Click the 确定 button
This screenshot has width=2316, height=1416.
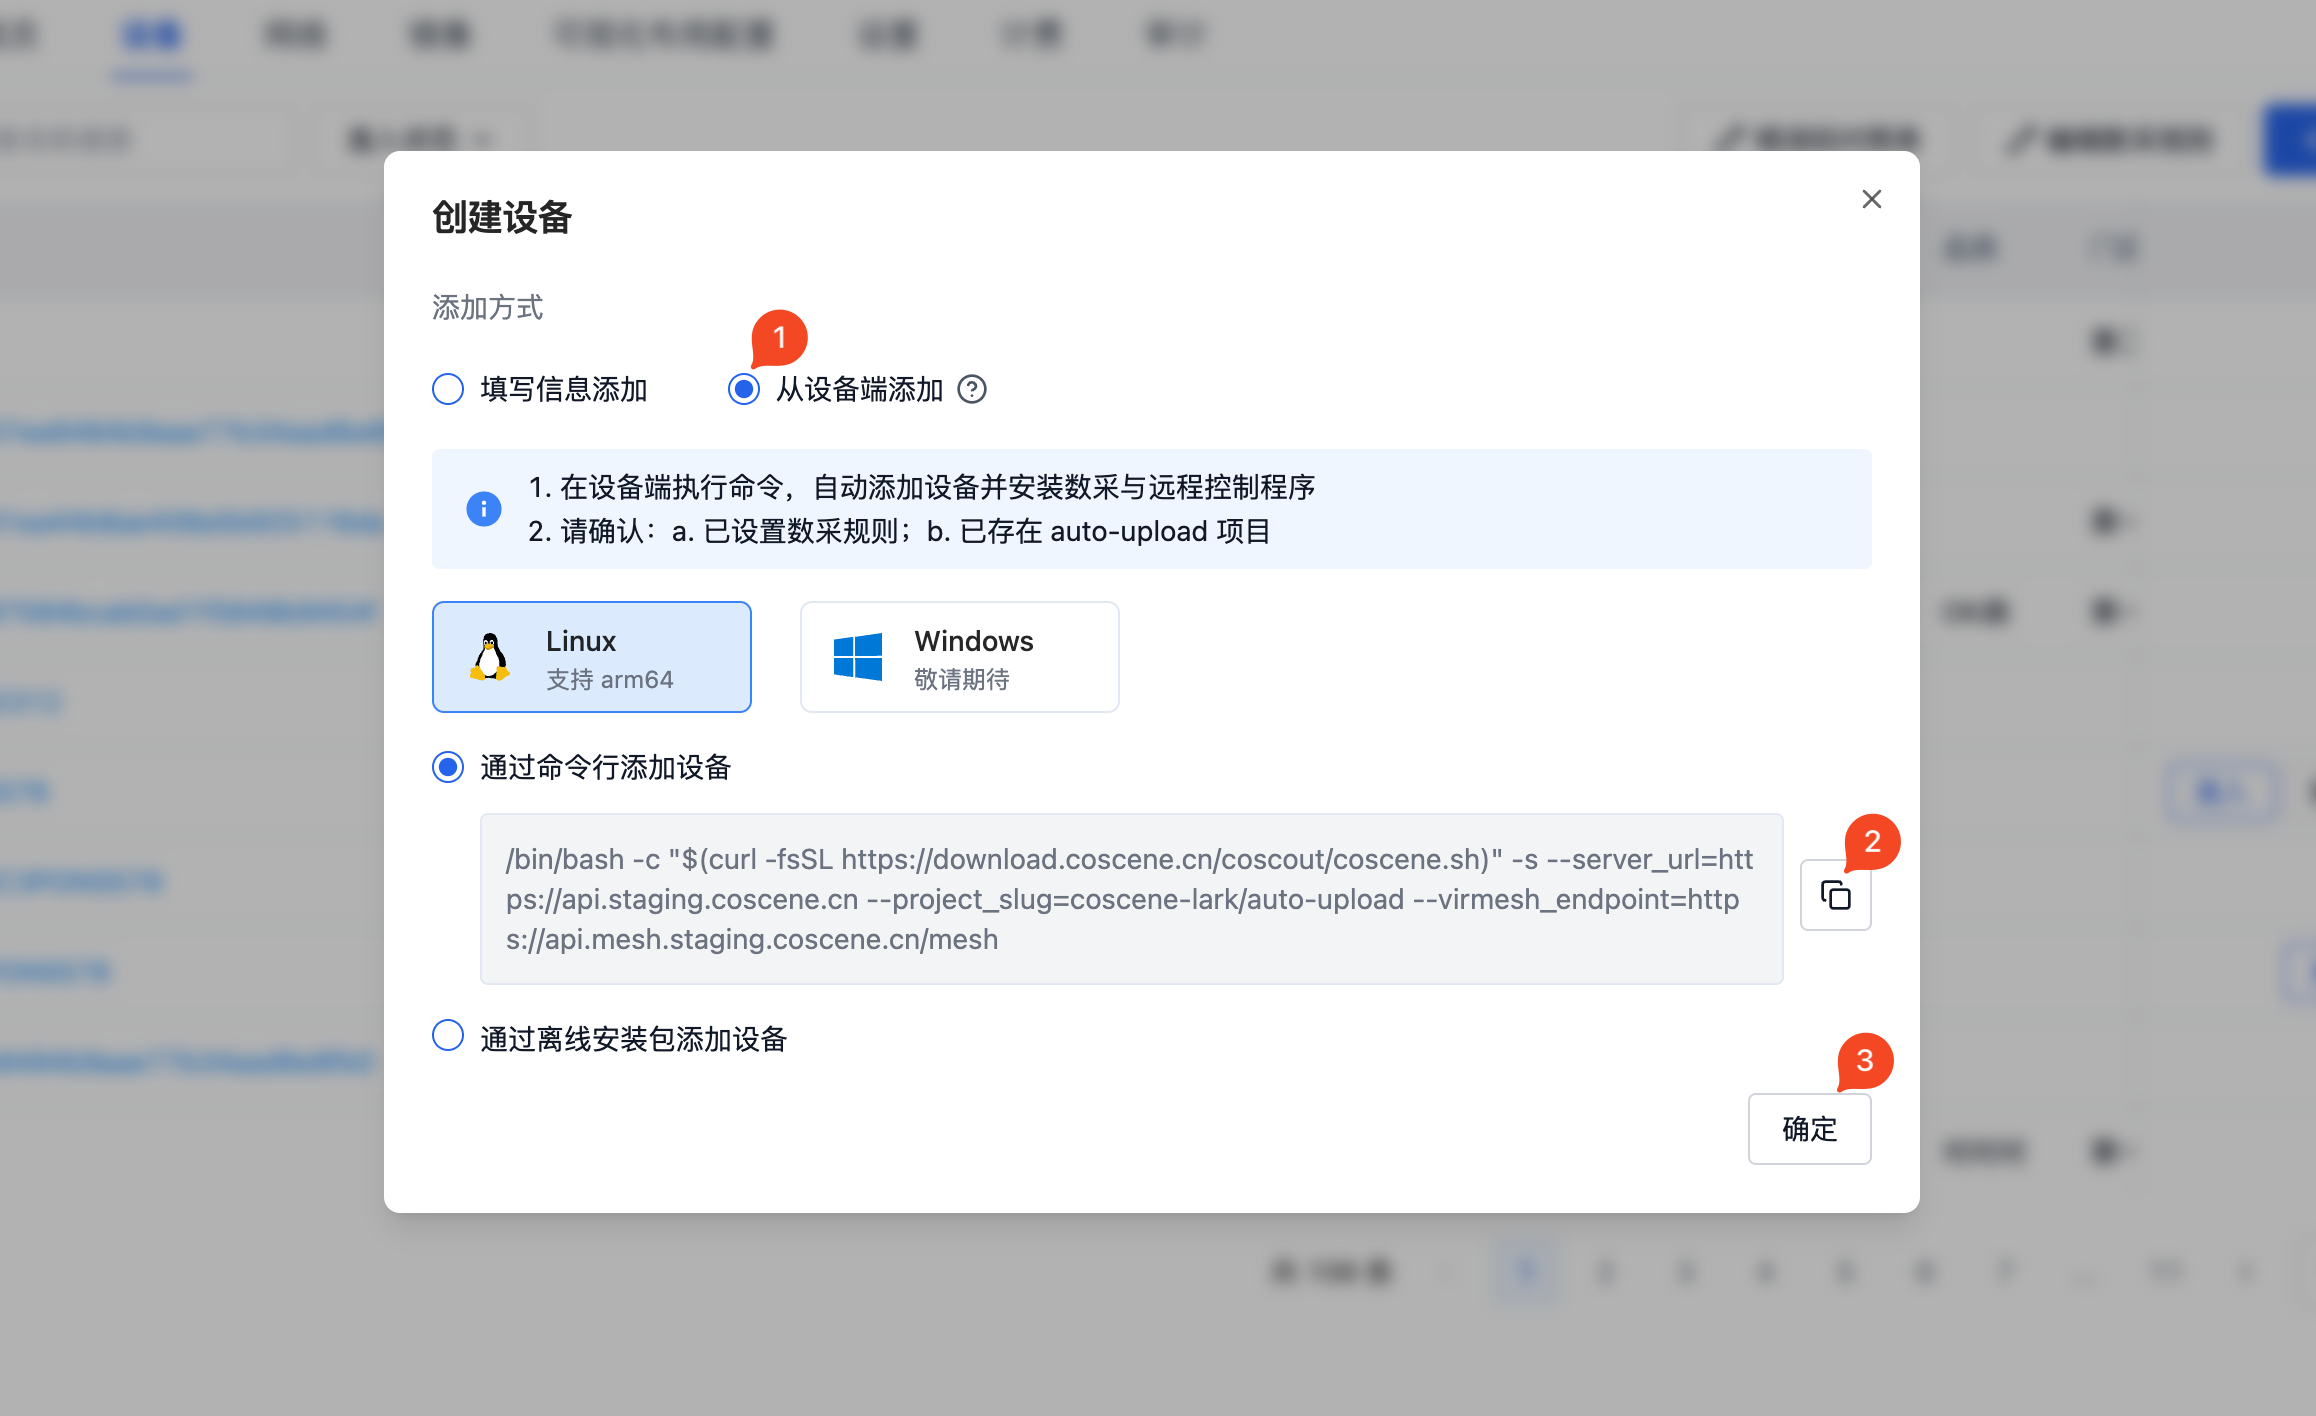click(1810, 1129)
